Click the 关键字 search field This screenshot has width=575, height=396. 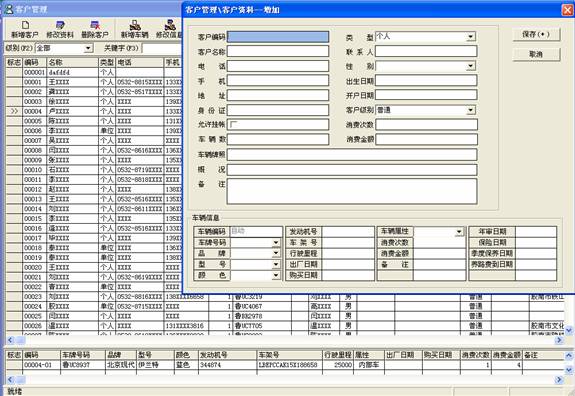point(162,48)
